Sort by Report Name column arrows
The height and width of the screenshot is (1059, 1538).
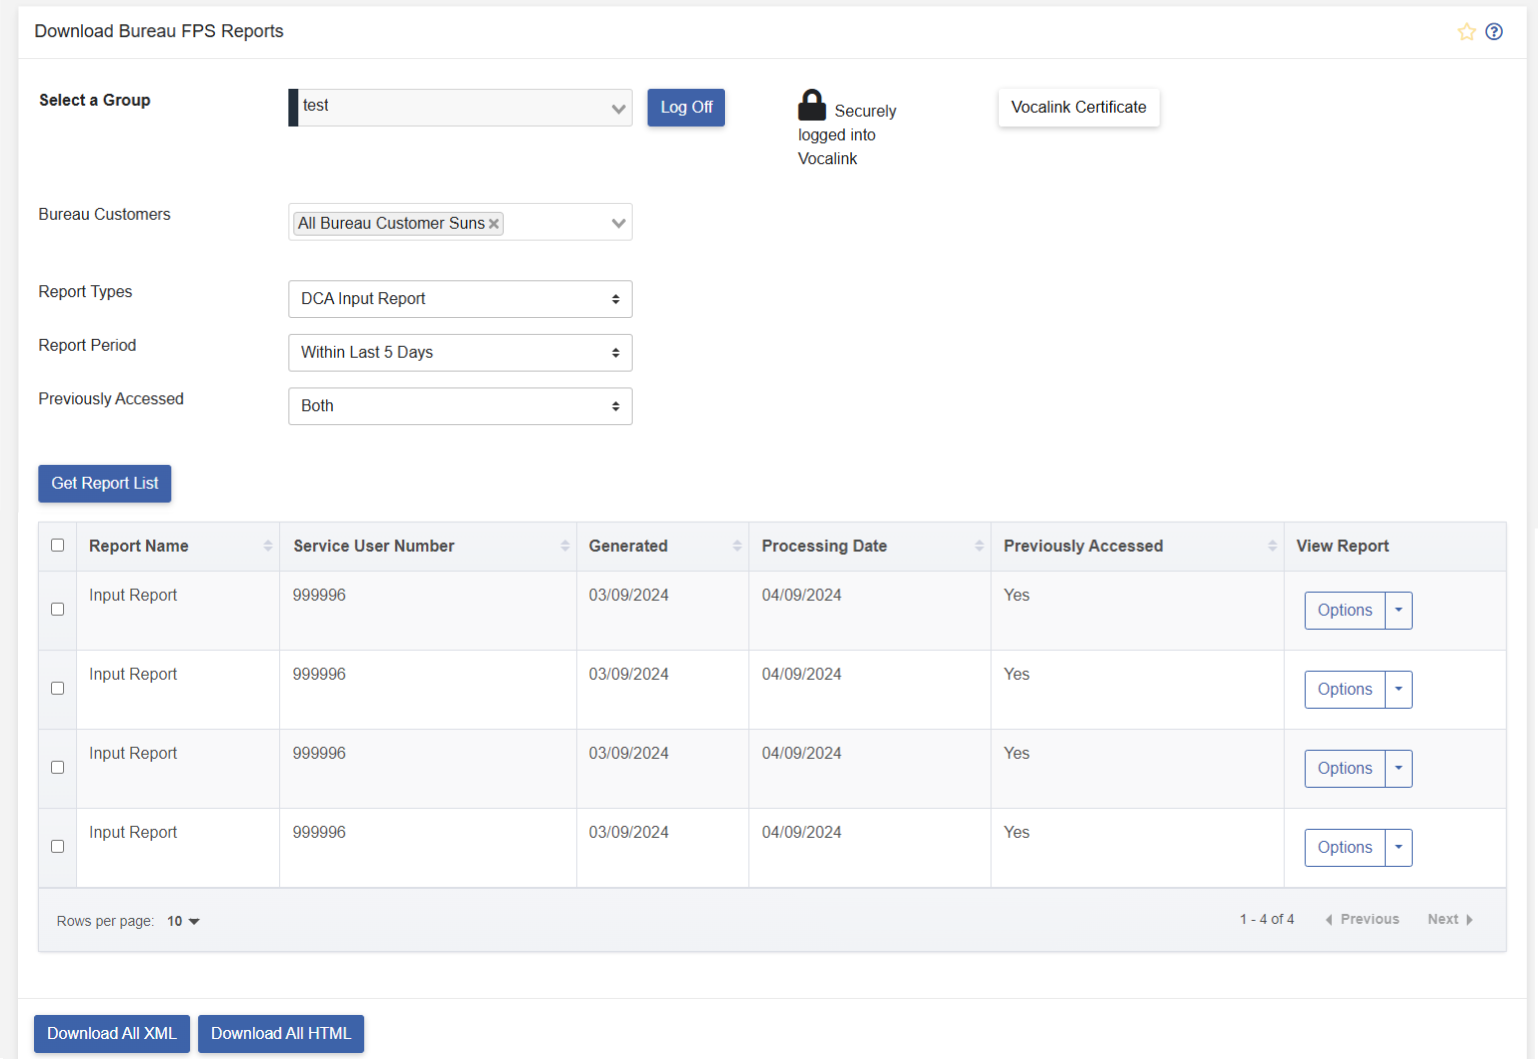(268, 546)
